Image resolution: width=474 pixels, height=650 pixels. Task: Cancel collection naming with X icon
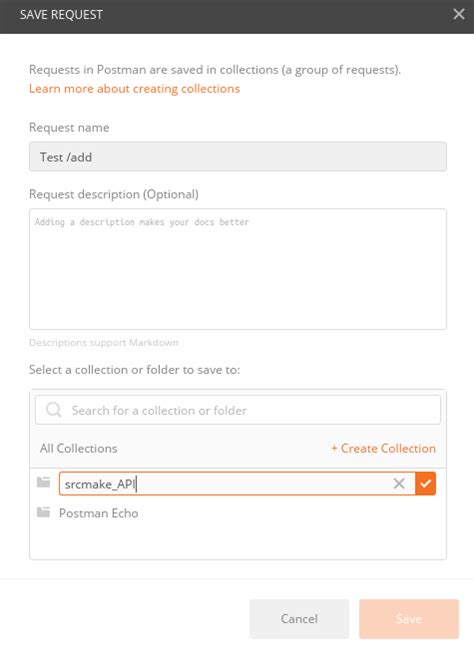(399, 483)
